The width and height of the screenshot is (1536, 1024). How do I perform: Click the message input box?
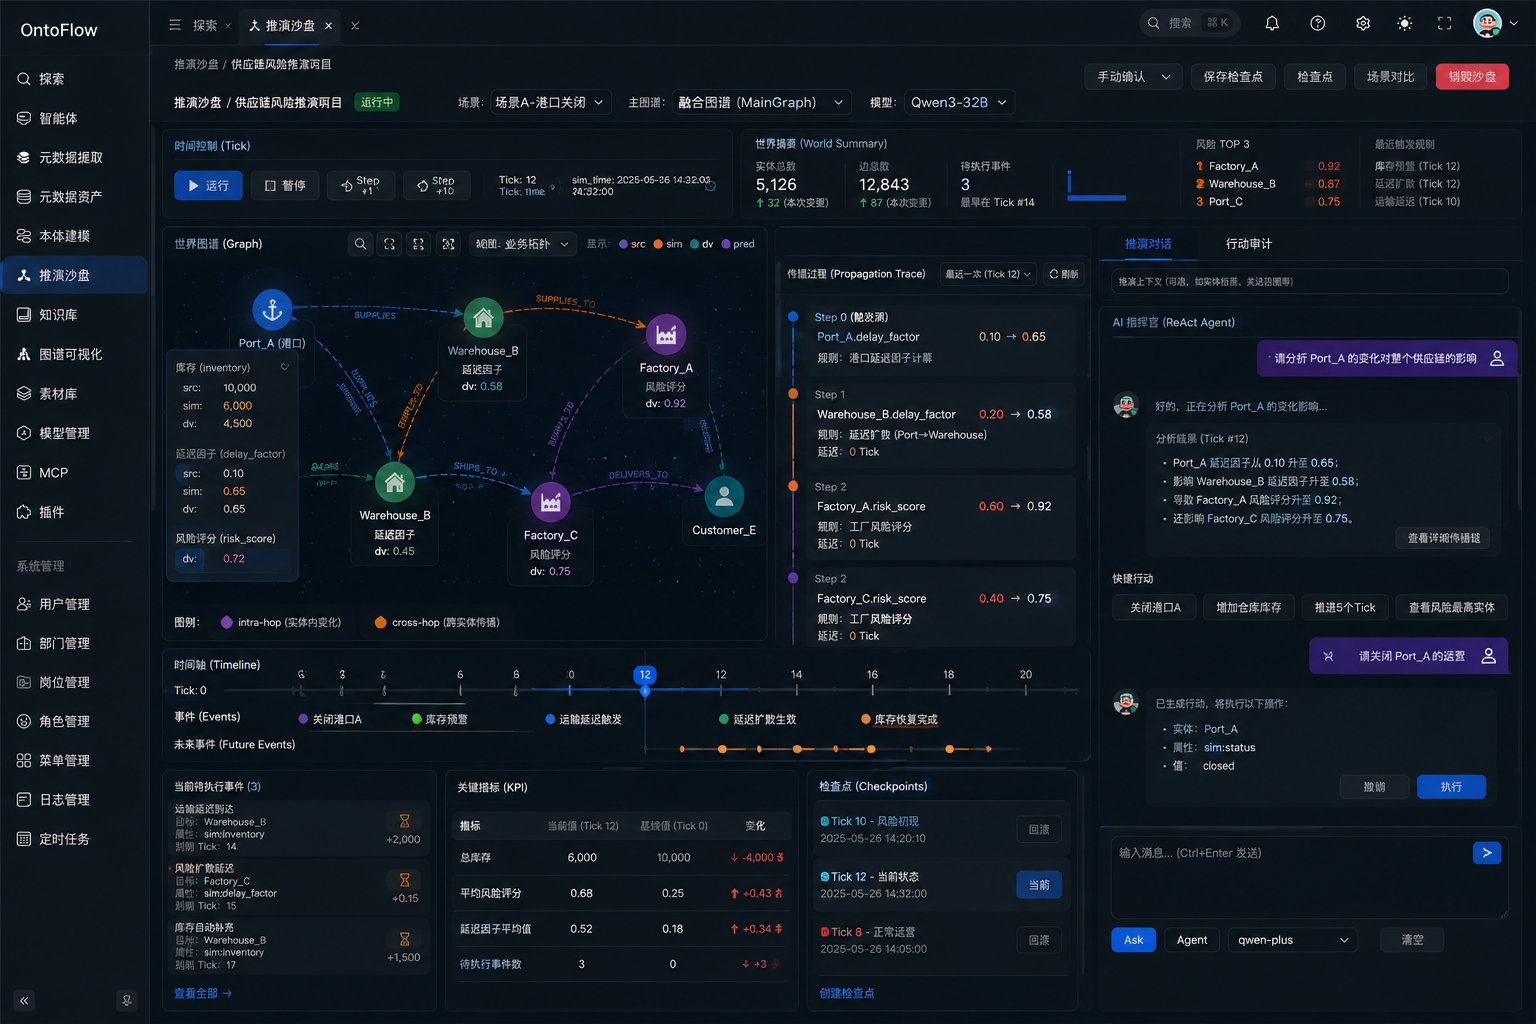point(1309,878)
